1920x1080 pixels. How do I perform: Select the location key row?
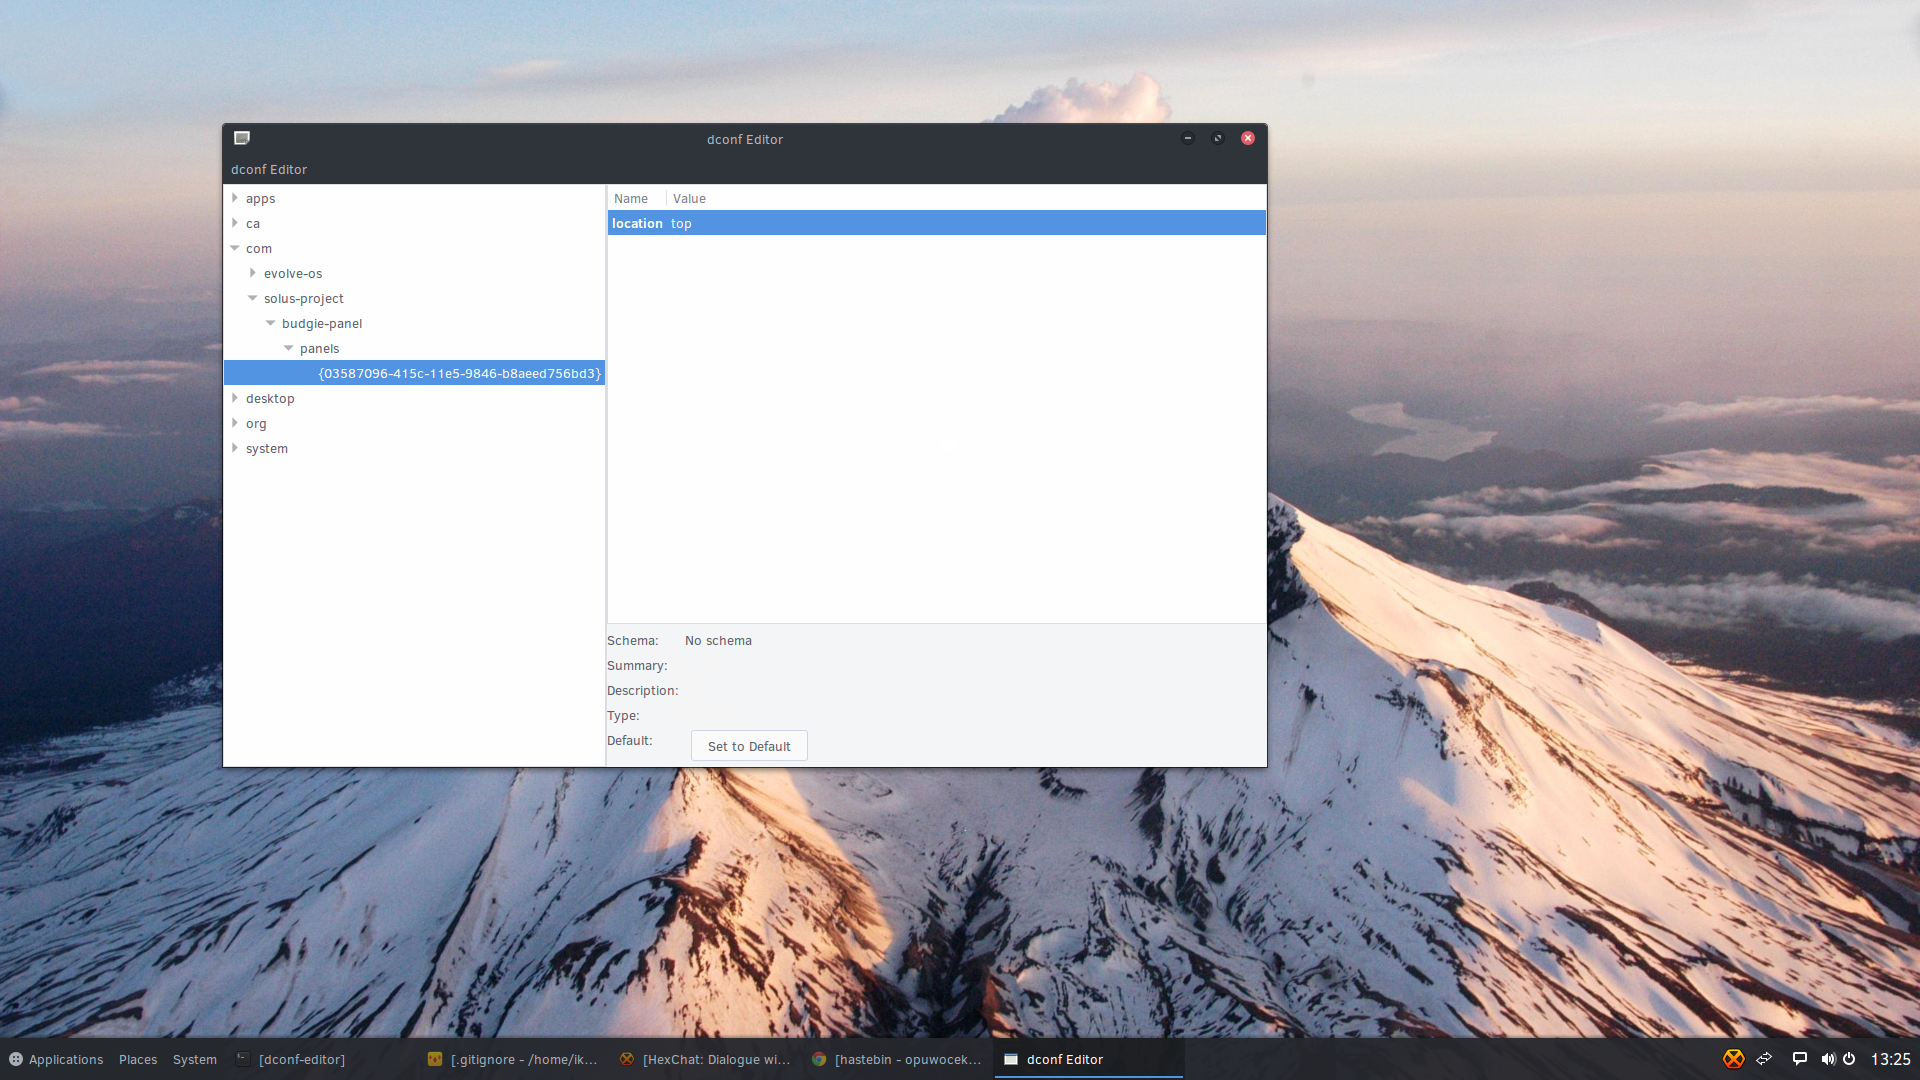[937, 223]
